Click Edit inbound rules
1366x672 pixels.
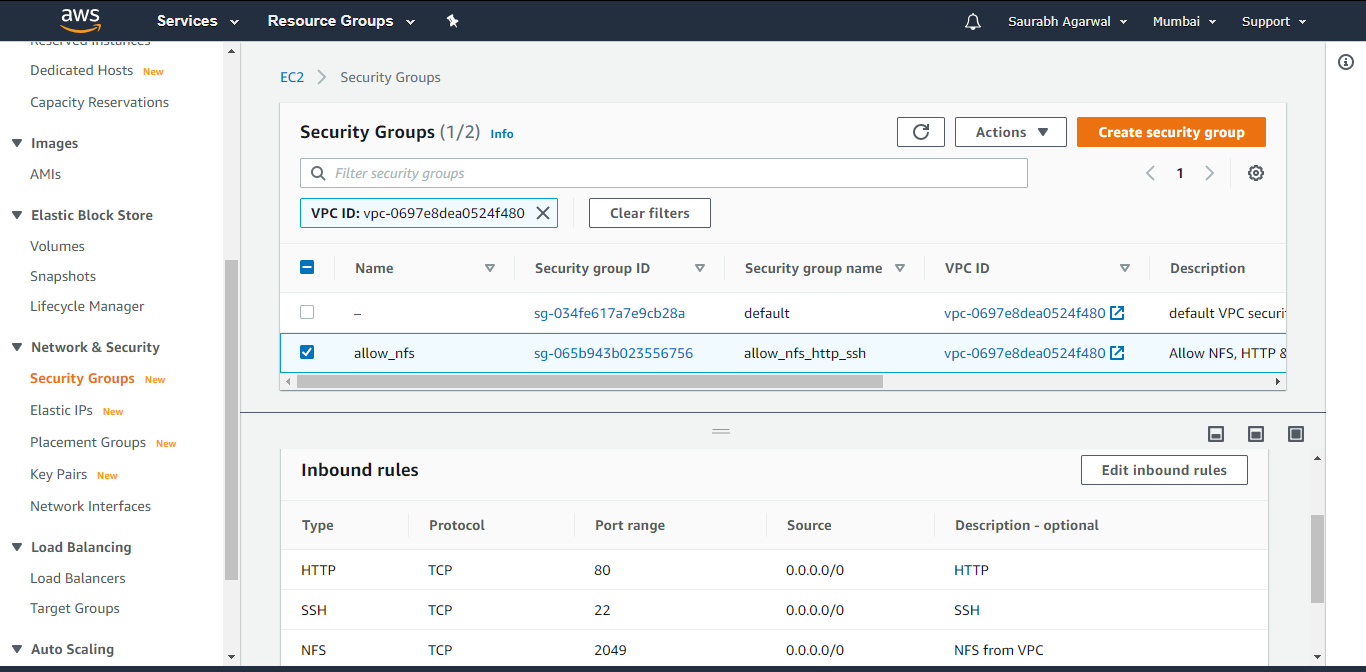click(x=1164, y=469)
